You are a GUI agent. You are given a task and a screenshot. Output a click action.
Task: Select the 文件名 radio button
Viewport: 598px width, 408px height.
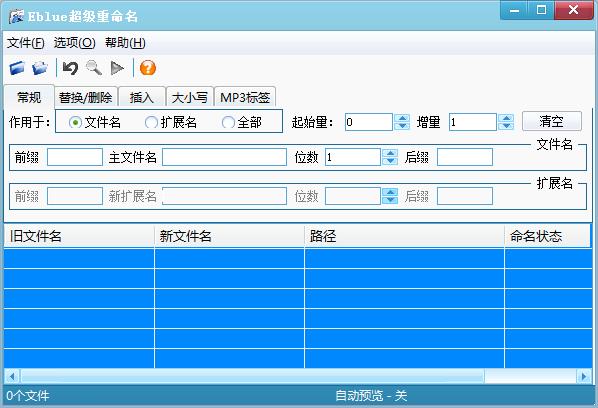[x=75, y=122]
